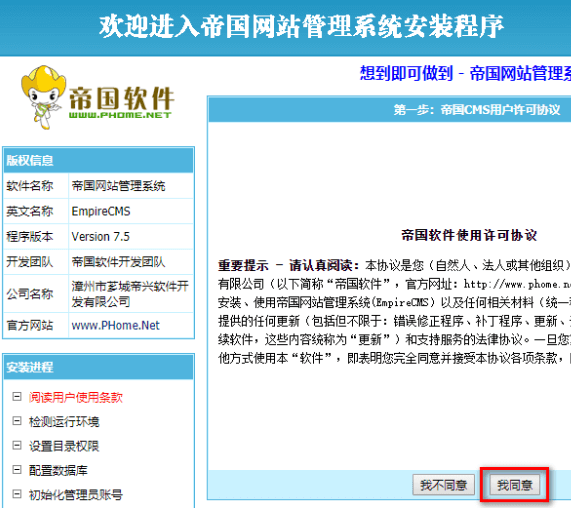Click the EmpireCMS English name cell
Screen dimensions: 571x508
[x=131, y=211]
